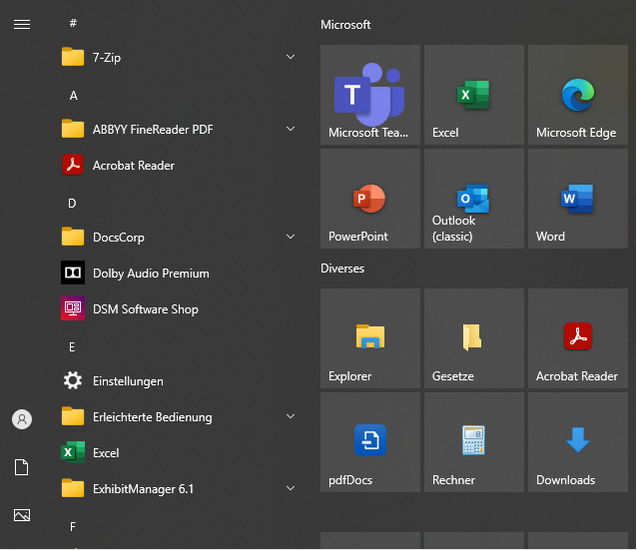Open the Explorer tile
This screenshot has height=550, width=637.
[x=370, y=338]
